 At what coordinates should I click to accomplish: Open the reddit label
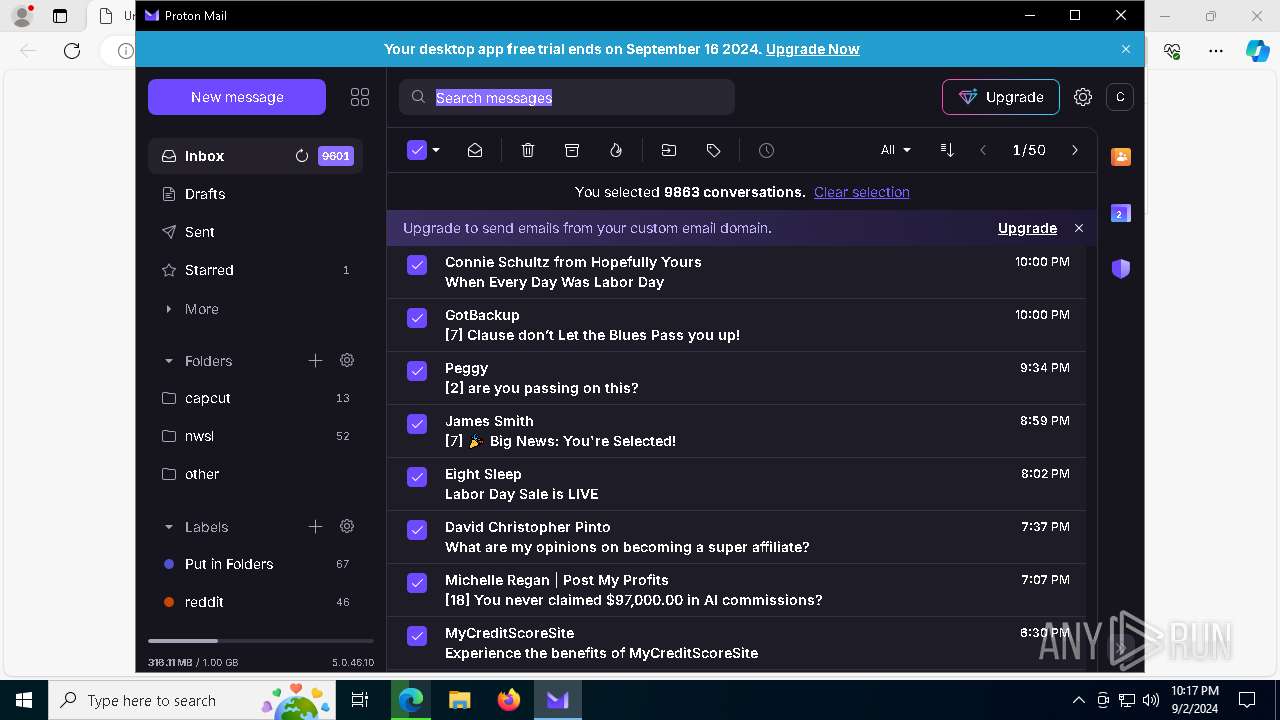click(255, 602)
